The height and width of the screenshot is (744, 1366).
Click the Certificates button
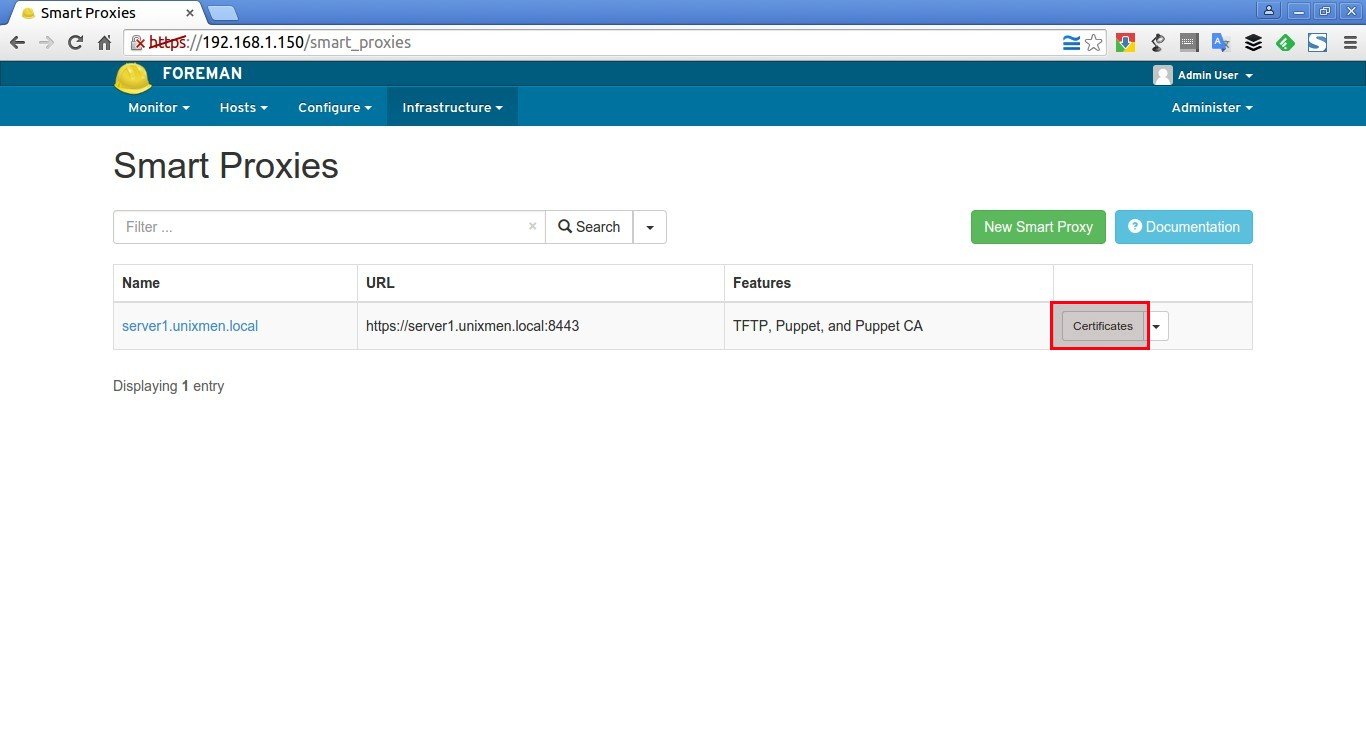pyautogui.click(x=1102, y=326)
